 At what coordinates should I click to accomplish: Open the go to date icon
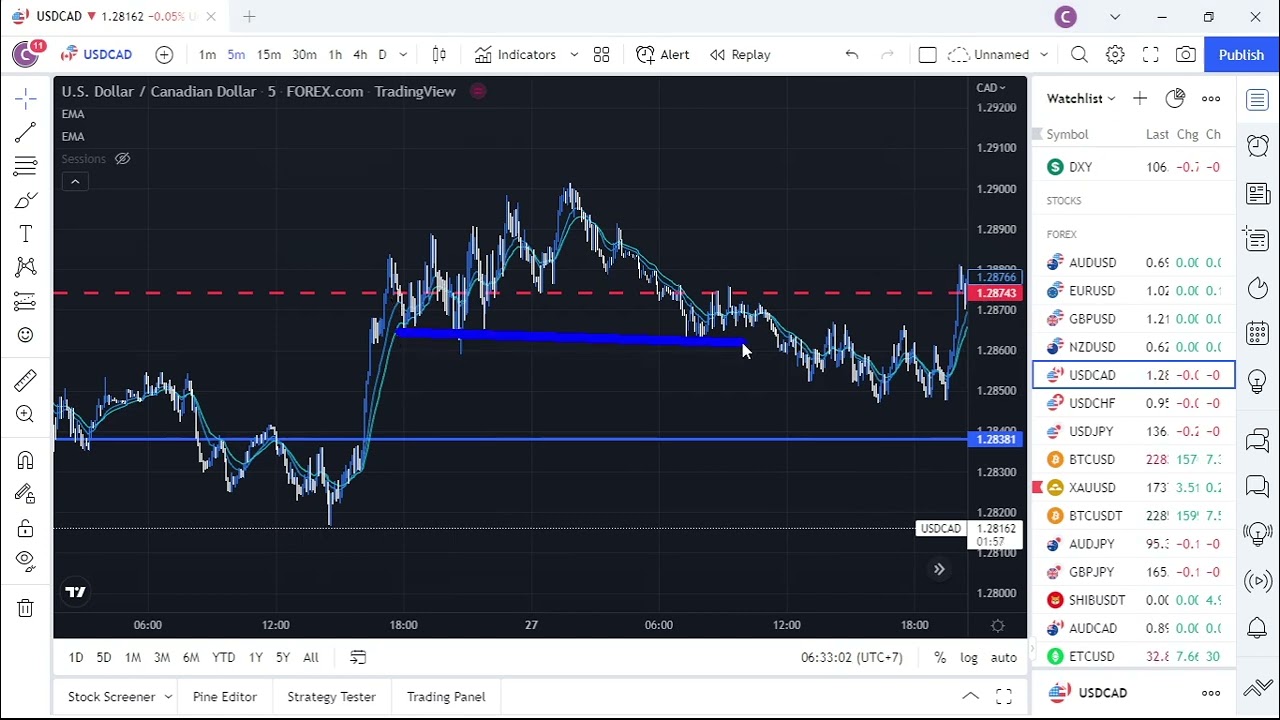click(358, 658)
